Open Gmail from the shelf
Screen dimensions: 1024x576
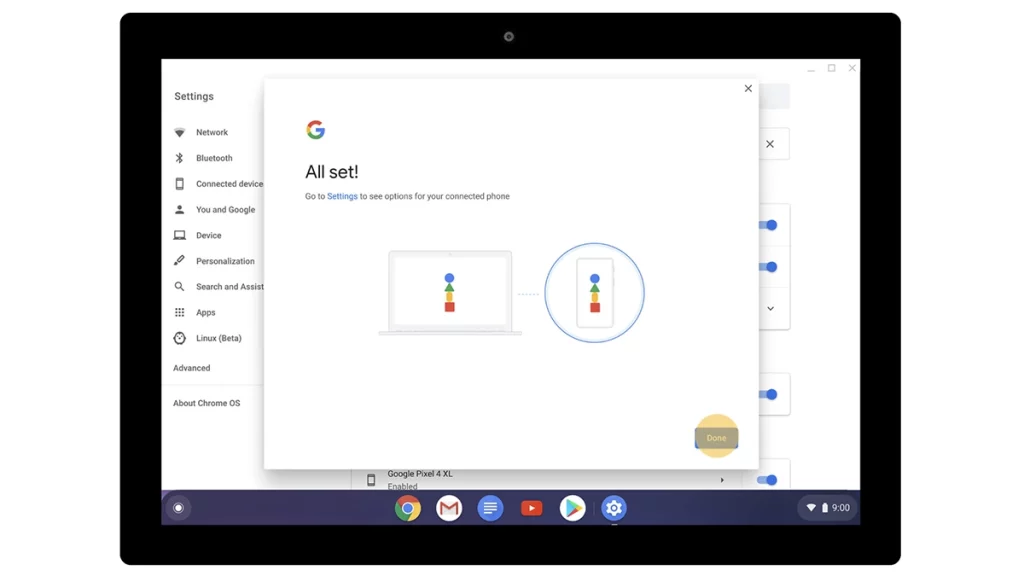click(x=449, y=508)
